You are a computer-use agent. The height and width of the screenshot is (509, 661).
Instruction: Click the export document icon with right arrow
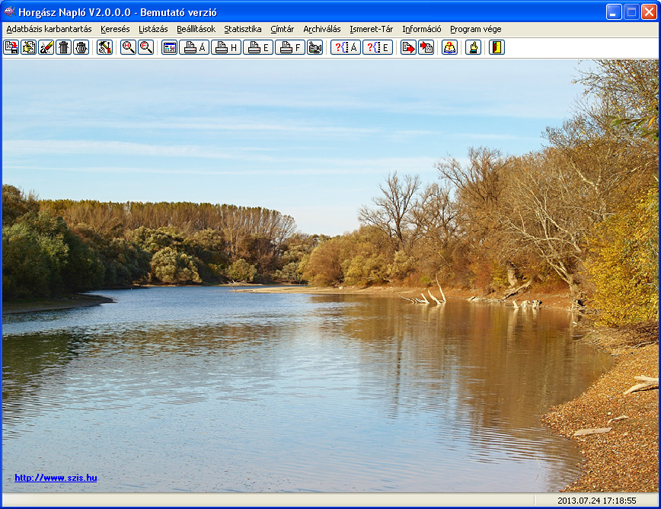408,47
